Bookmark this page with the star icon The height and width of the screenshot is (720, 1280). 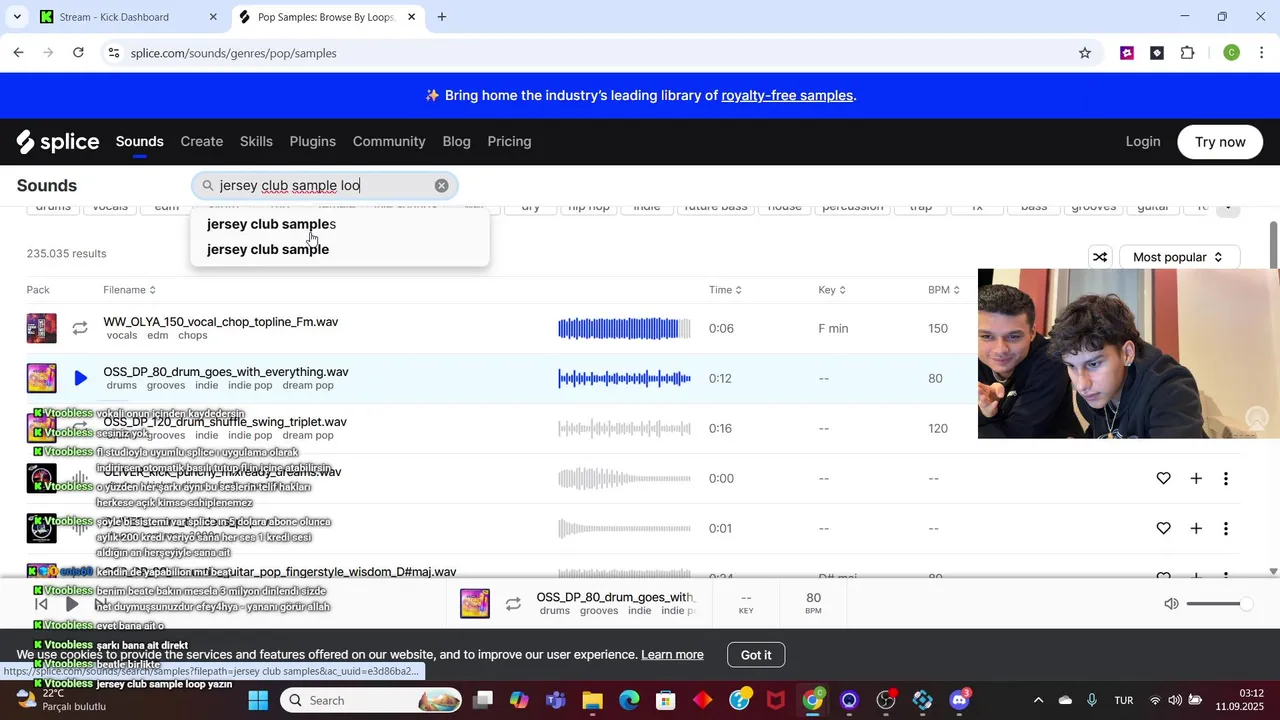click(1085, 53)
